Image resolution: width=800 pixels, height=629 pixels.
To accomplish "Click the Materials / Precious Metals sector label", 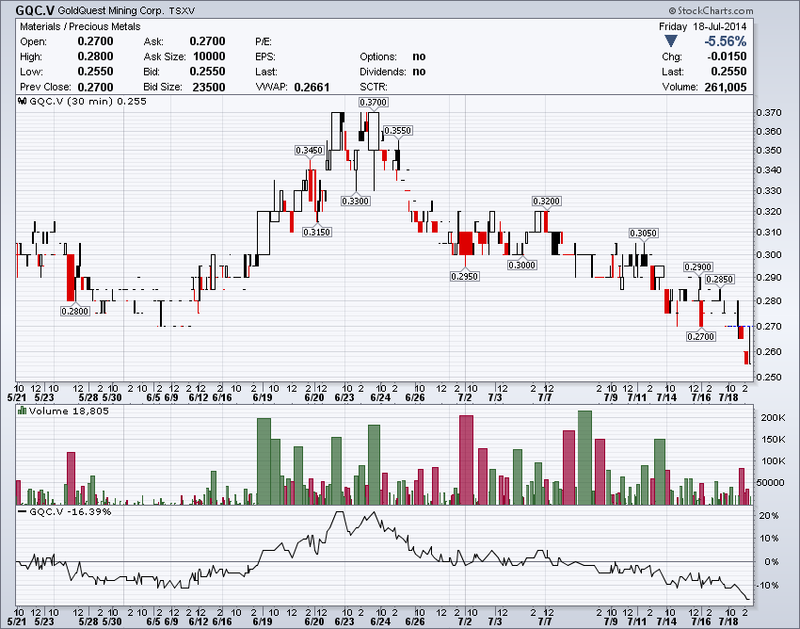I will pyautogui.click(x=80, y=27).
